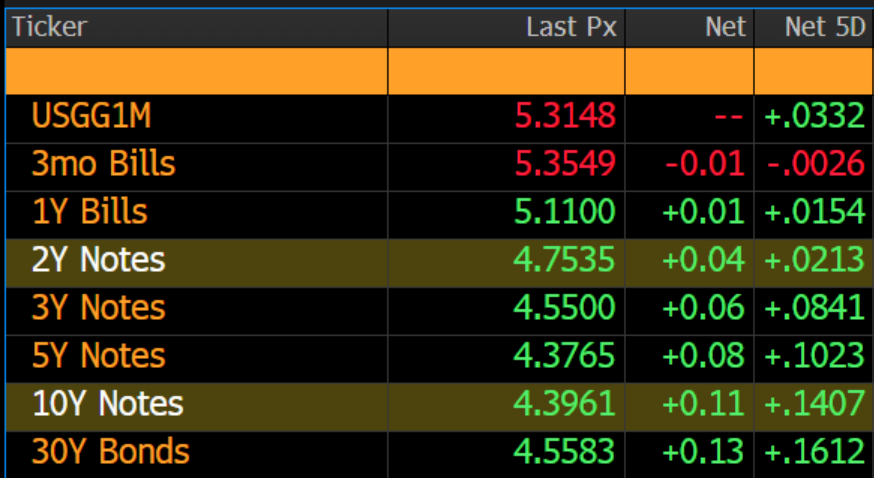Click the +.0213 five-day net value
Screen dimensions: 874x478
815,260
